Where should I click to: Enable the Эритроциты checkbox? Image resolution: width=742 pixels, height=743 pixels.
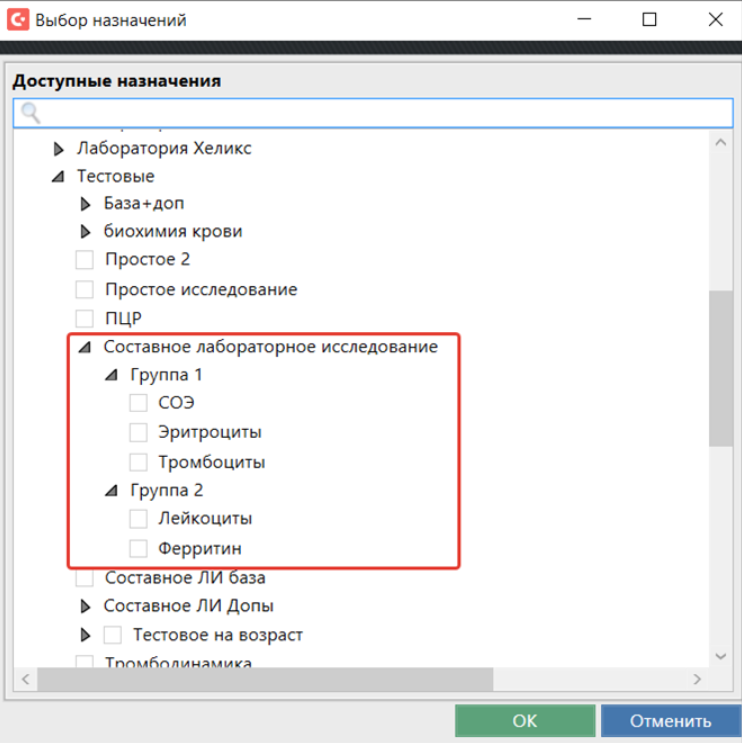[139, 433]
